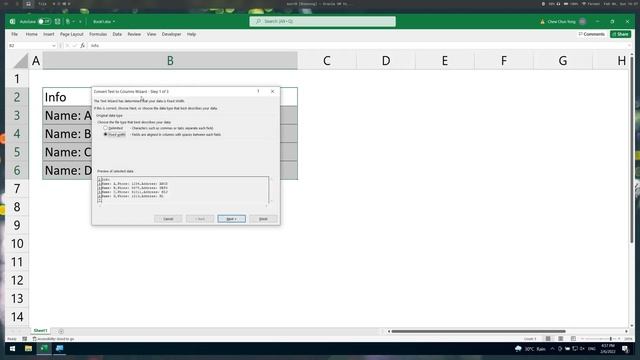640x360 pixels.
Task: Click the preview data vertical scrollbar
Action: [x=271, y=190]
